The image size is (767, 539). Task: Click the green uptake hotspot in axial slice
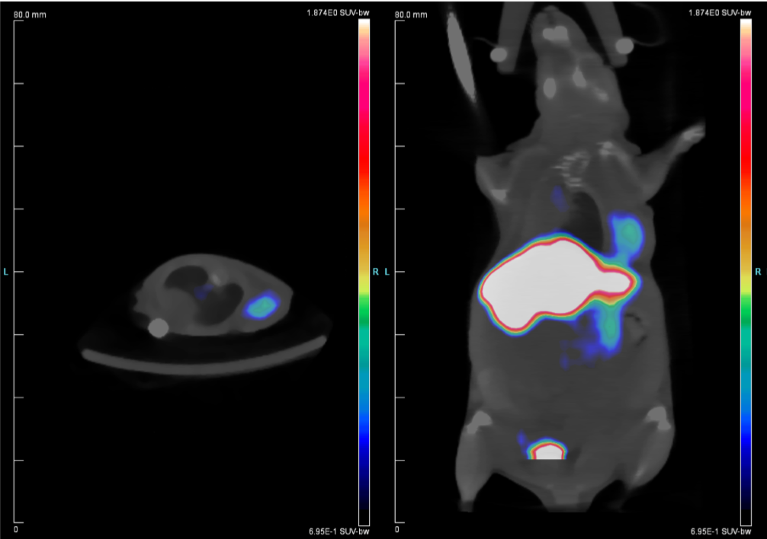(262, 304)
